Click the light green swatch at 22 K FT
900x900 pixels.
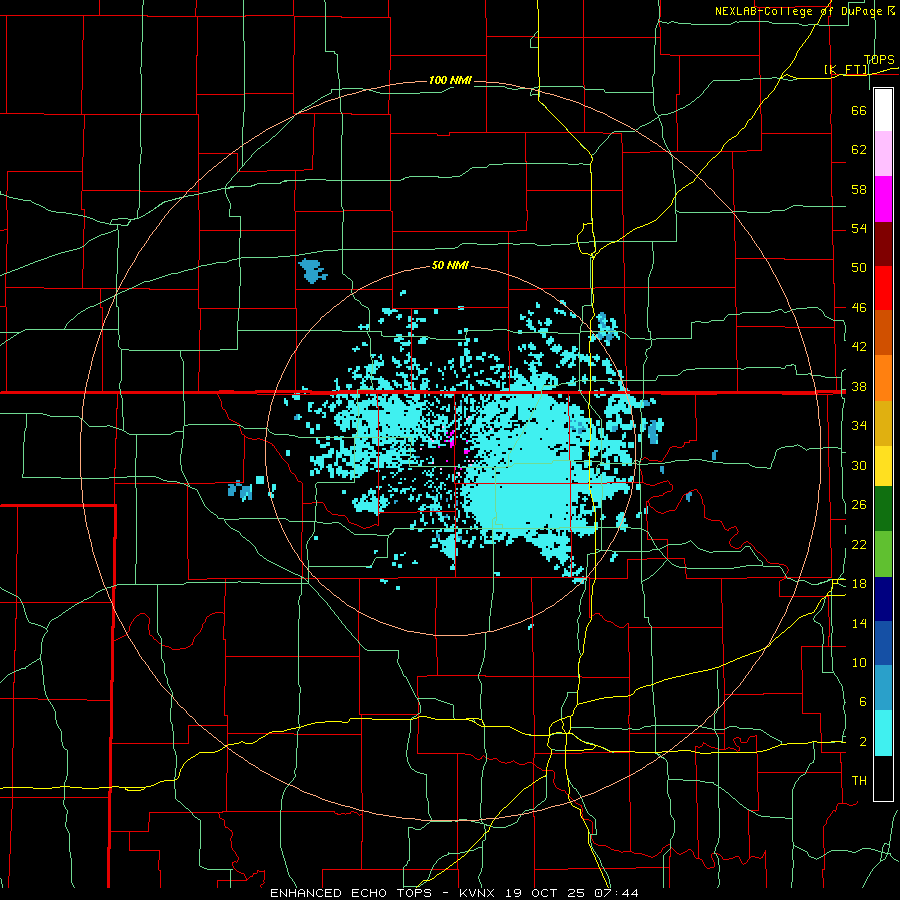[x=883, y=554]
